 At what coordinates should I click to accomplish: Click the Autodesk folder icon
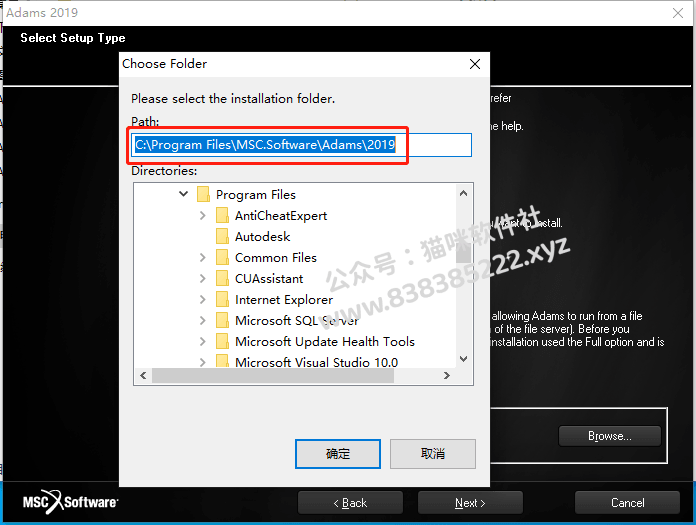[222, 236]
